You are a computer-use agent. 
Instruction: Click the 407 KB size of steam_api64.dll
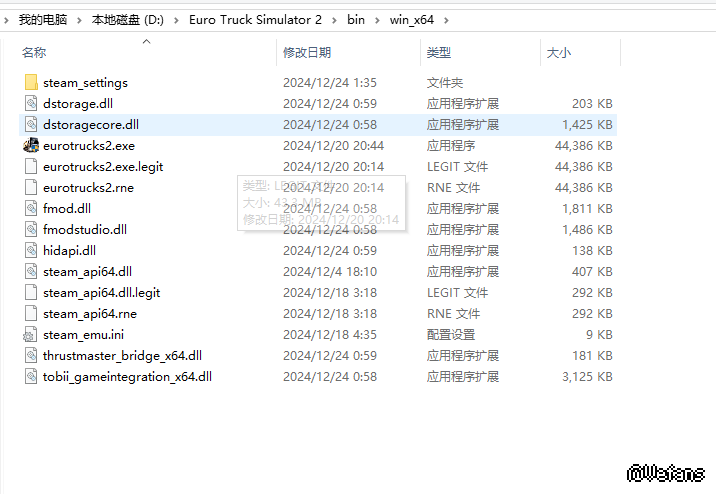(x=592, y=272)
